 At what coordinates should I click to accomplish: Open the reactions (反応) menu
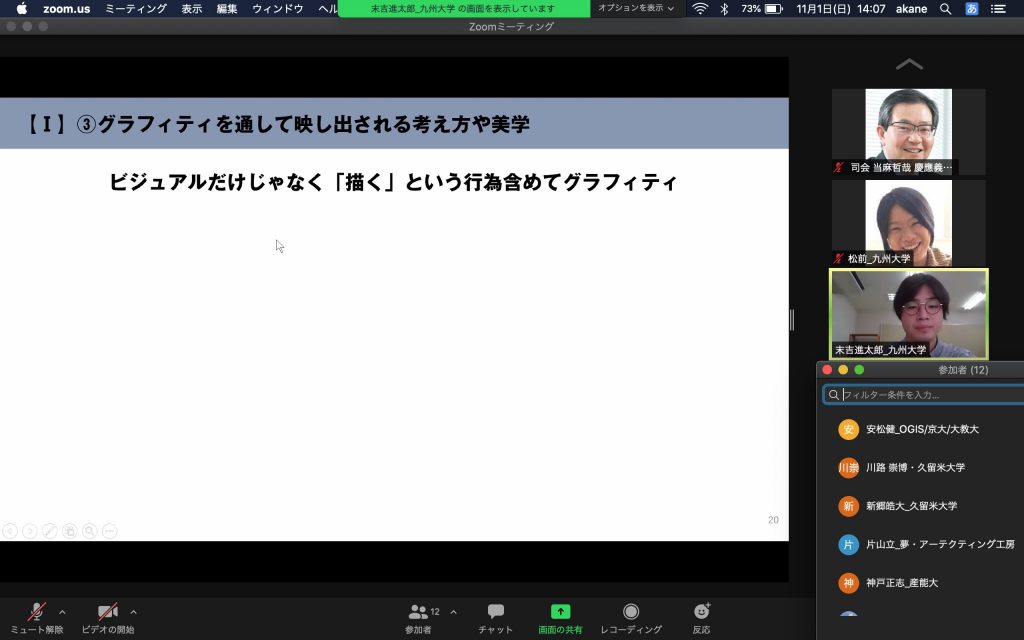coord(701,612)
